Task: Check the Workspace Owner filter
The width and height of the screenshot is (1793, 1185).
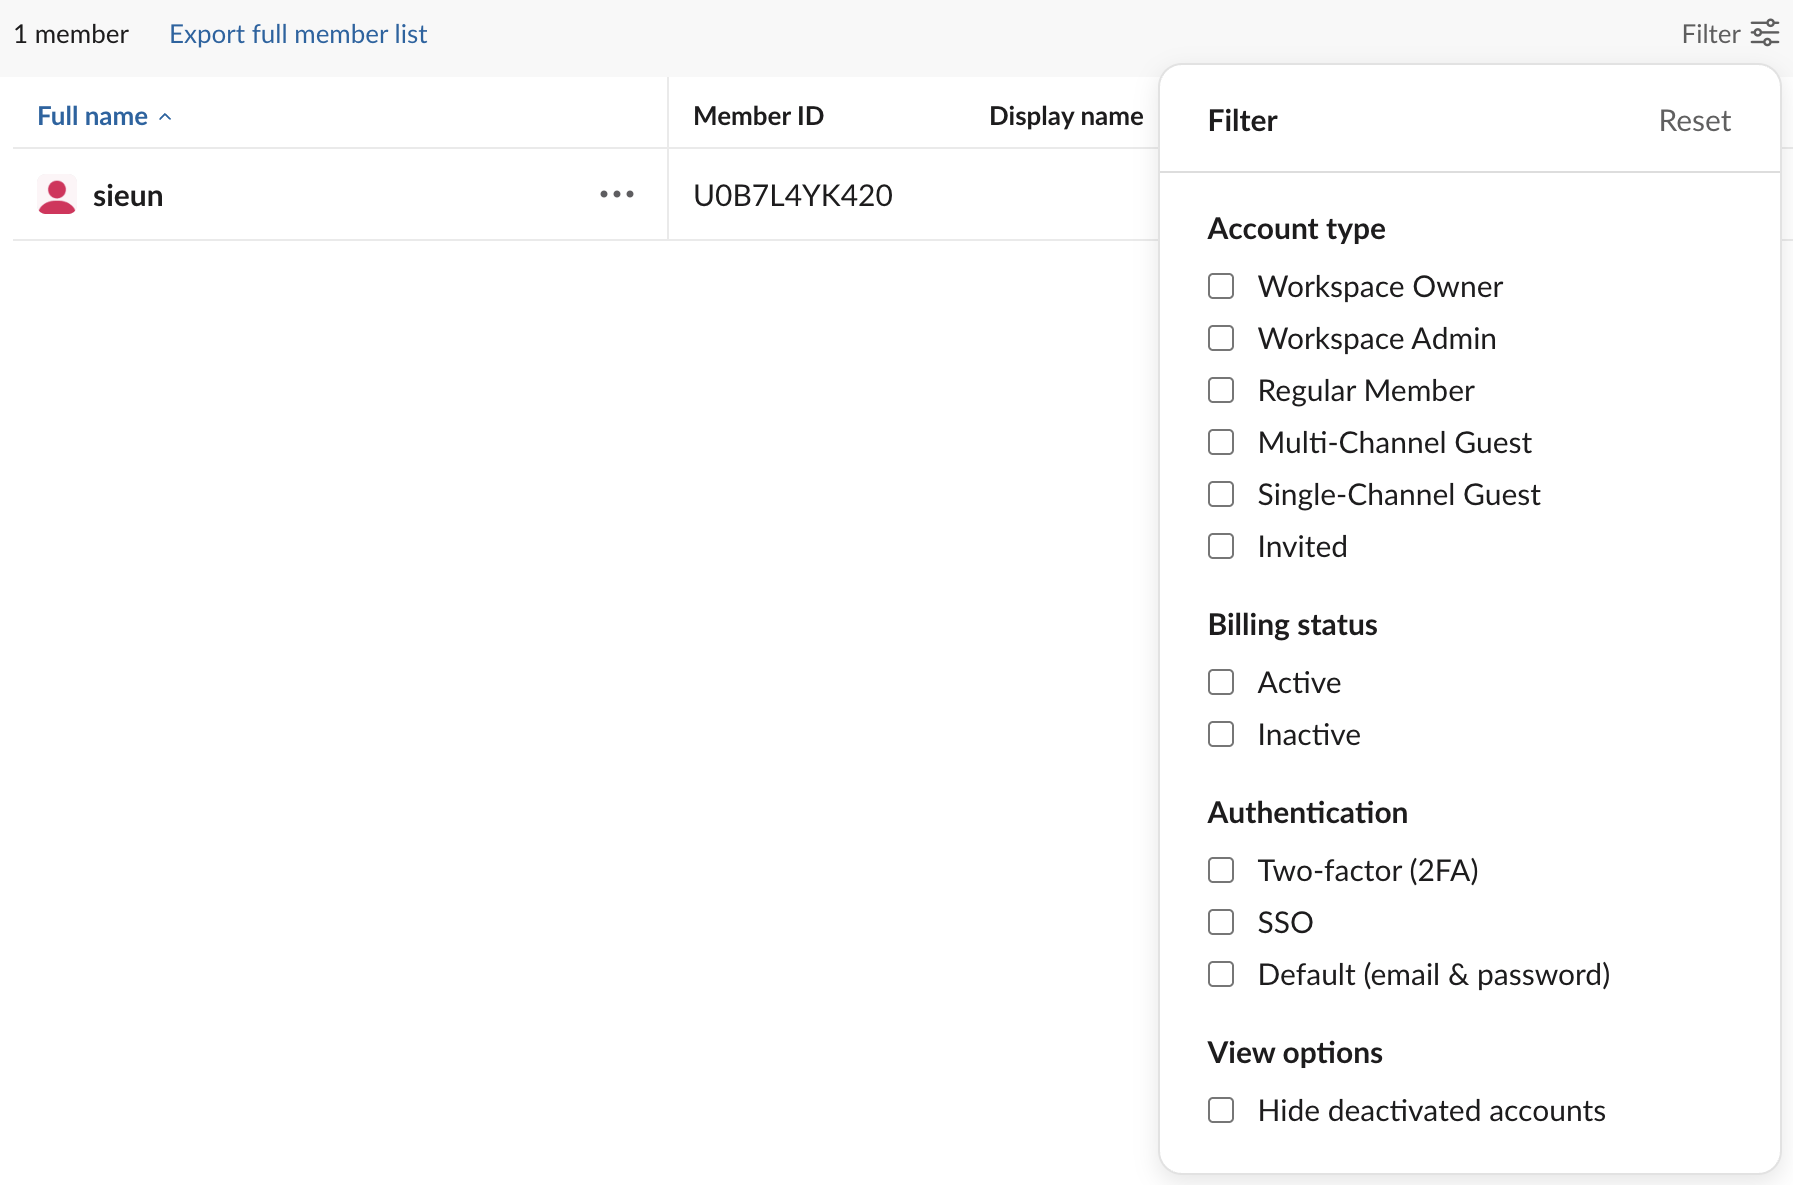Action: tap(1221, 286)
